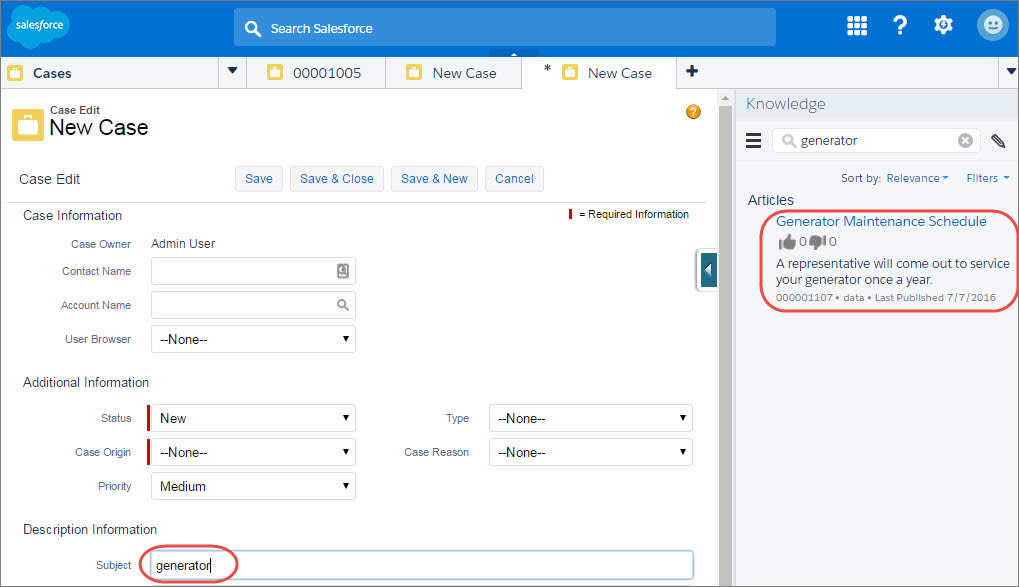The width and height of the screenshot is (1019, 587).
Task: Switch to the 00001005 tab
Action: point(316,73)
